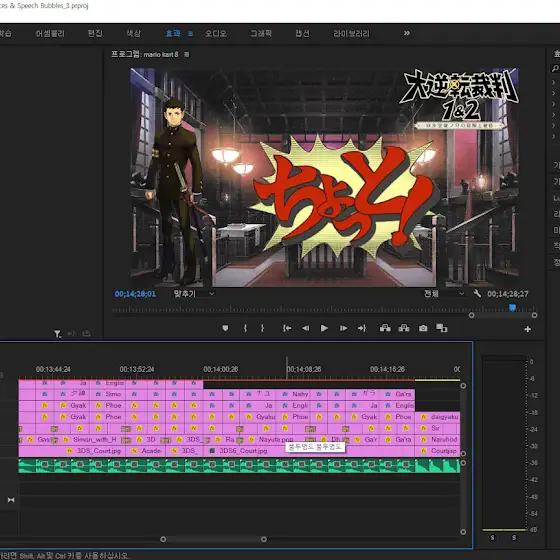
Task: Click the duration 00;14;28;27
Action: tap(508, 294)
